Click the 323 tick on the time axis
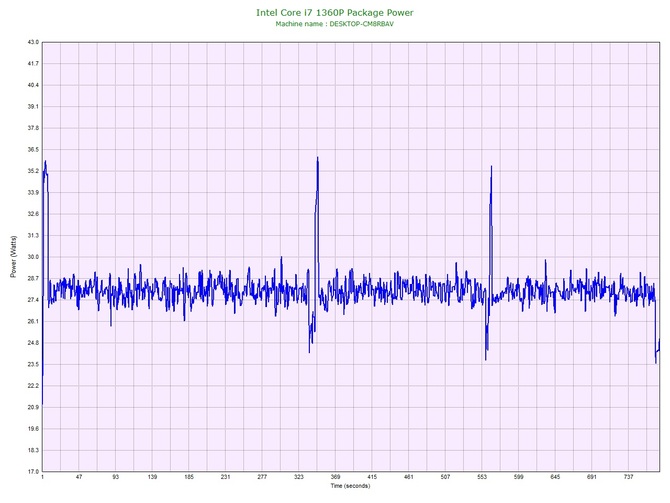This screenshot has width=670, height=503. (299, 477)
